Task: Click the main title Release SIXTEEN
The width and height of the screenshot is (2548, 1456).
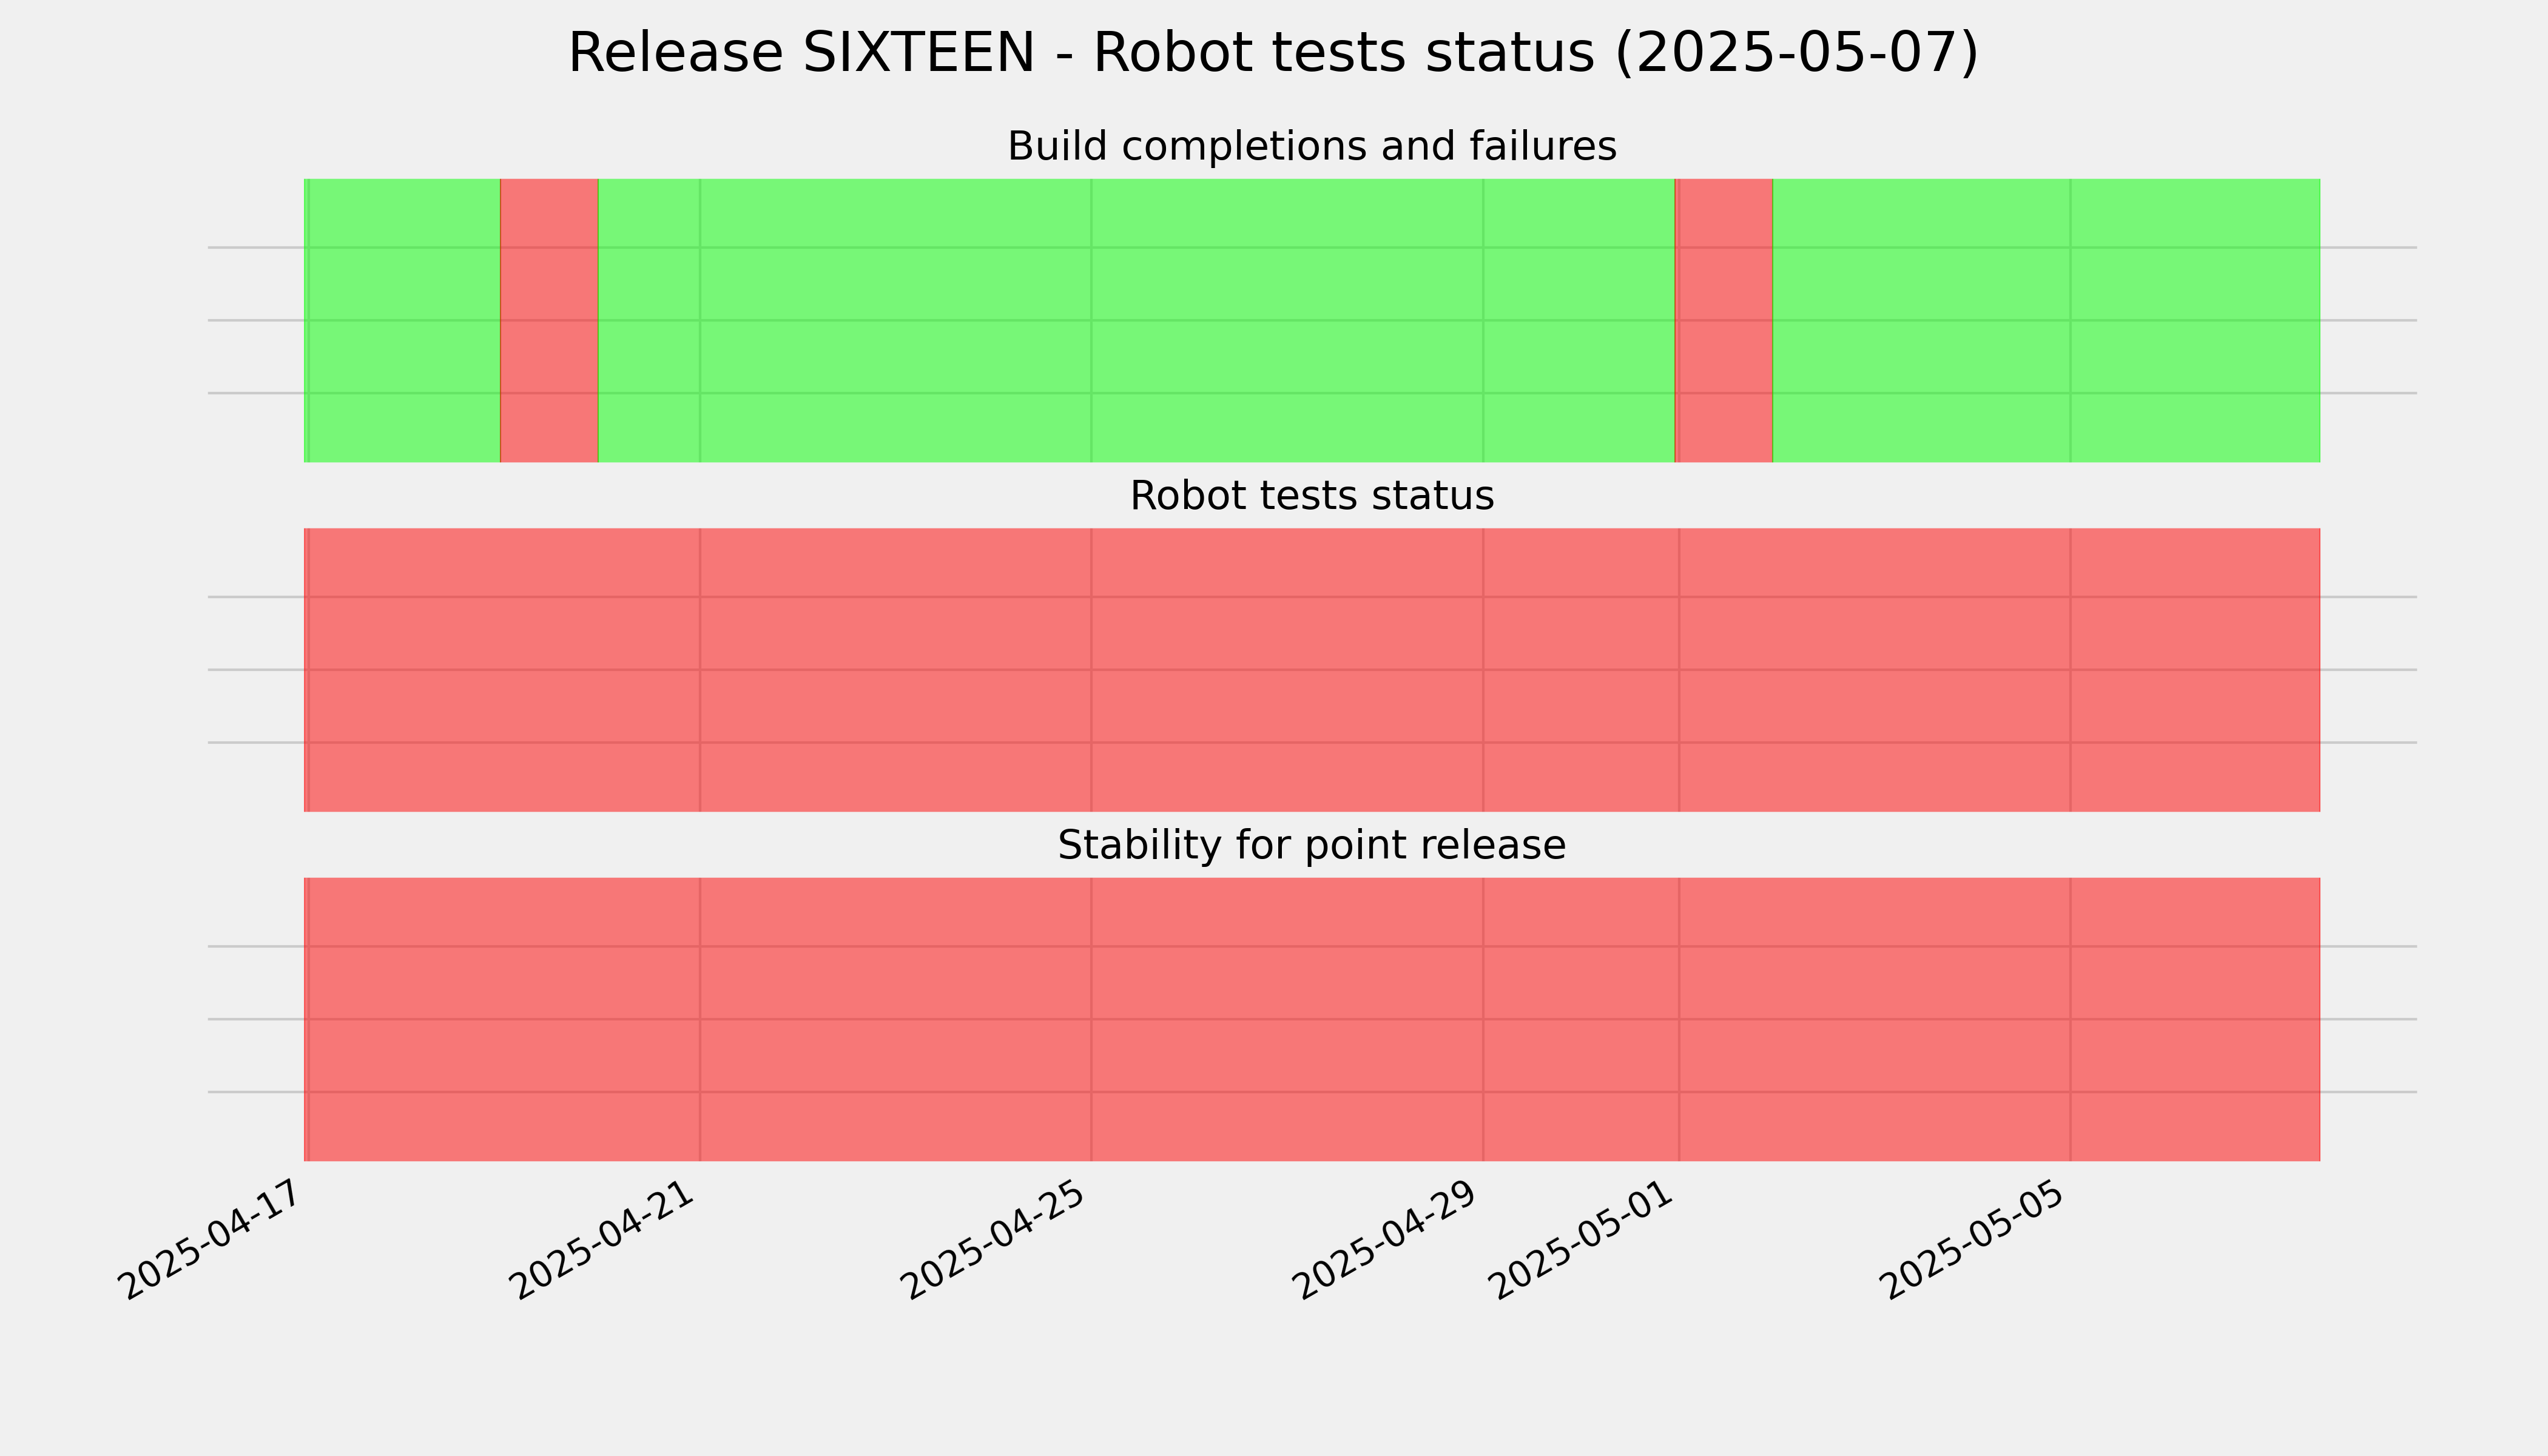Action: click(x=1273, y=53)
